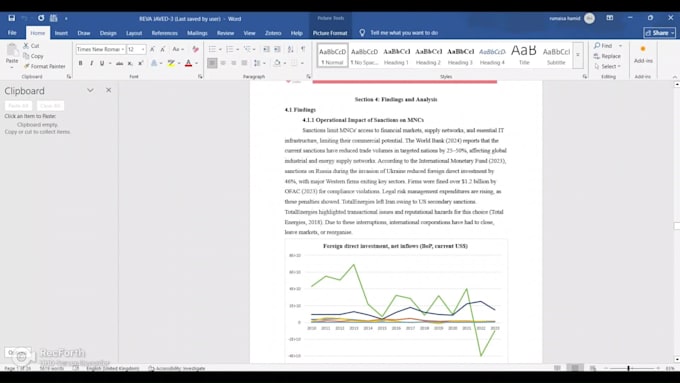The image size is (680, 383).
Task: Click the Share button
Action: click(660, 33)
